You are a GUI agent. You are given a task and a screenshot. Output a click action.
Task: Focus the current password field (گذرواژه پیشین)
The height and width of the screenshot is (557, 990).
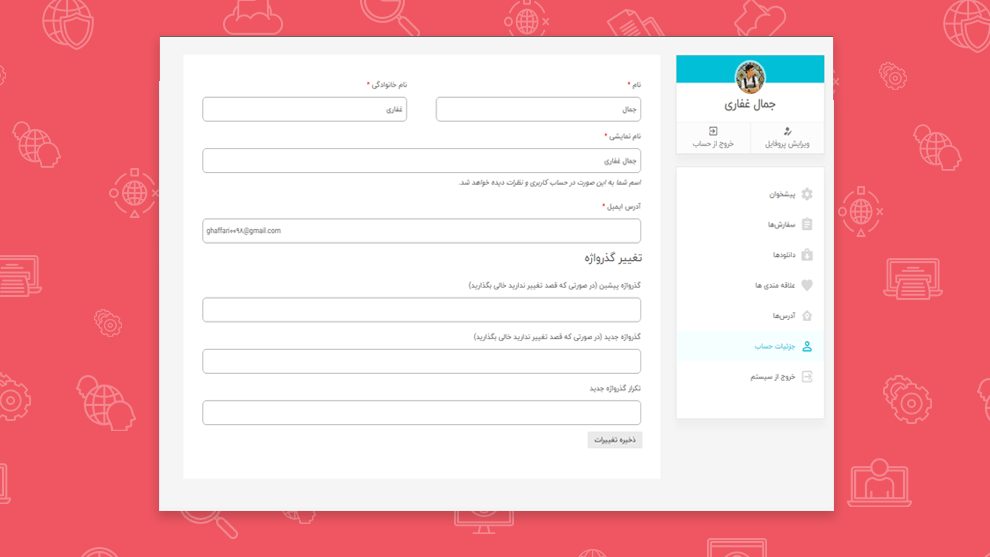421,310
